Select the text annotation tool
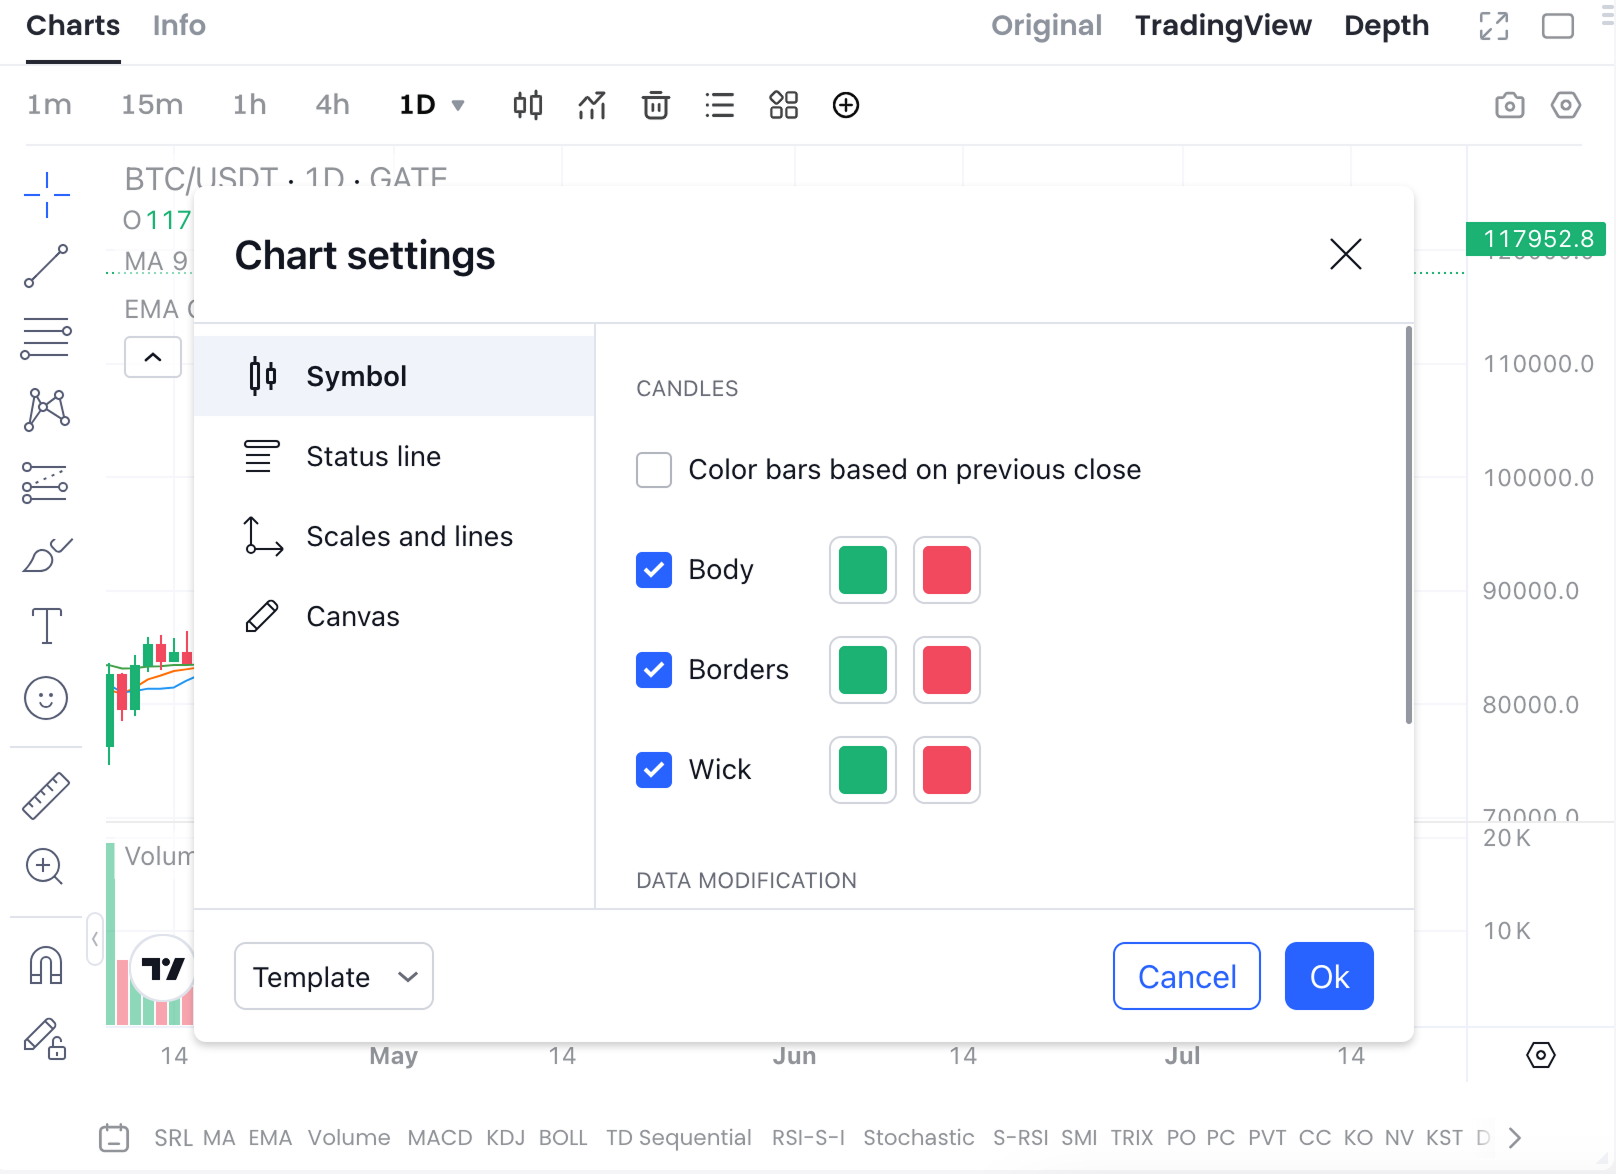The width and height of the screenshot is (1616, 1174). 46,626
